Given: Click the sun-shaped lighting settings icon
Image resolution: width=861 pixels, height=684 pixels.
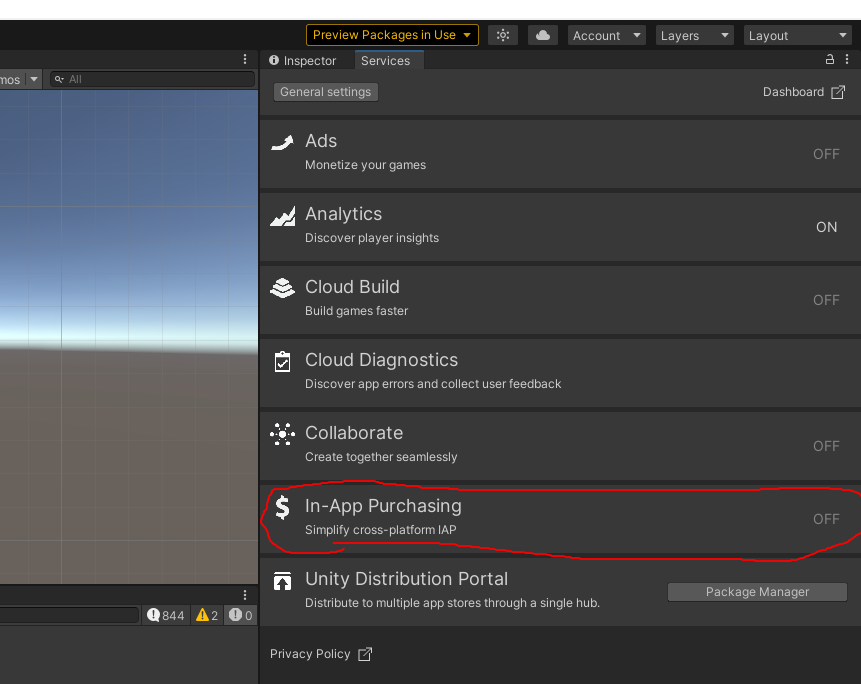Looking at the screenshot, I should (502, 35).
